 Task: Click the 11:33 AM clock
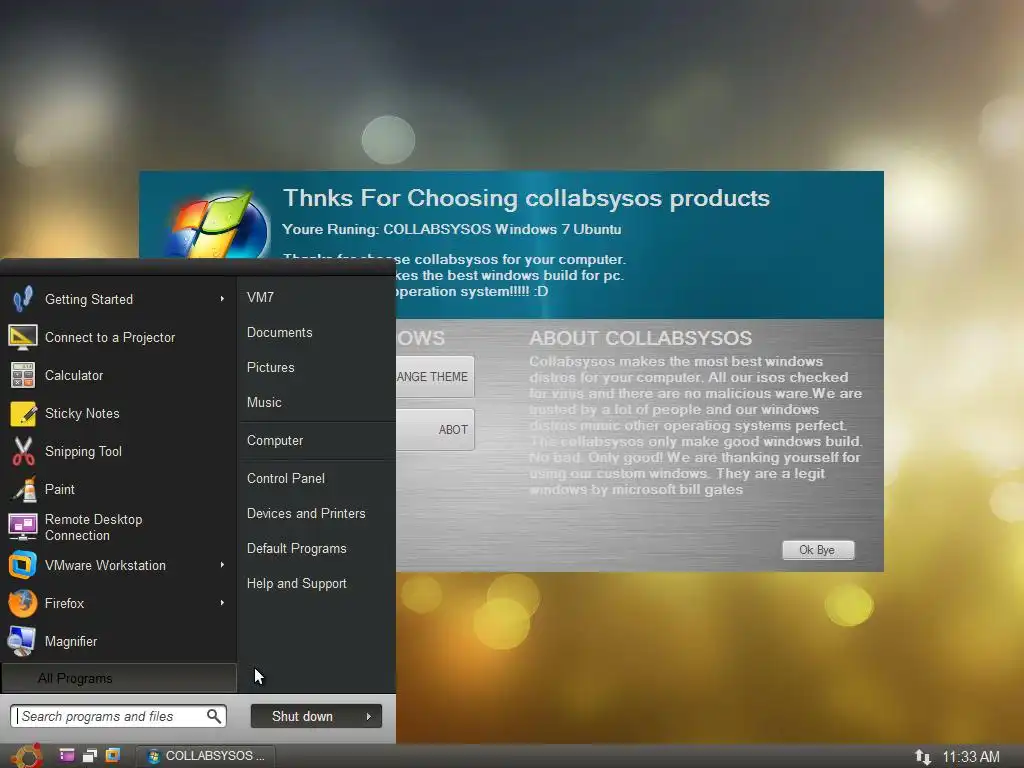970,757
